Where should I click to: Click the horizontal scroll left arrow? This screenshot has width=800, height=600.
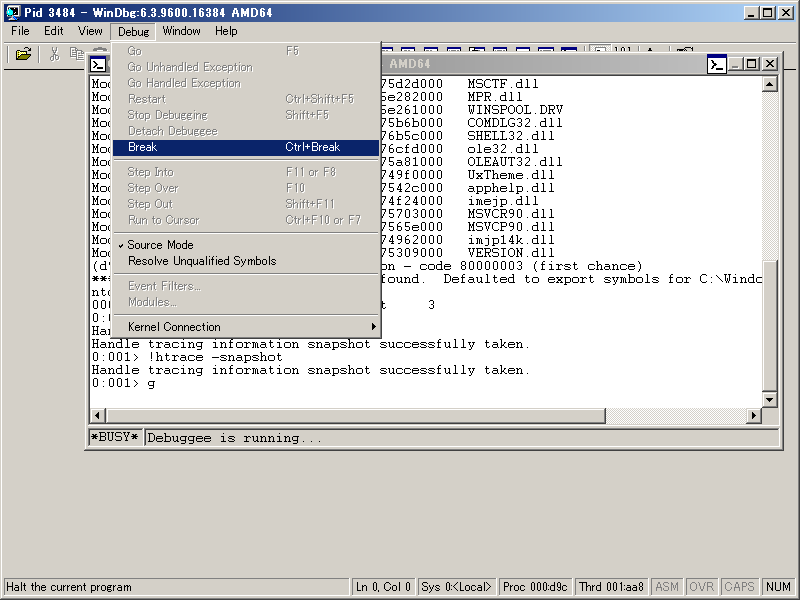tap(98, 416)
